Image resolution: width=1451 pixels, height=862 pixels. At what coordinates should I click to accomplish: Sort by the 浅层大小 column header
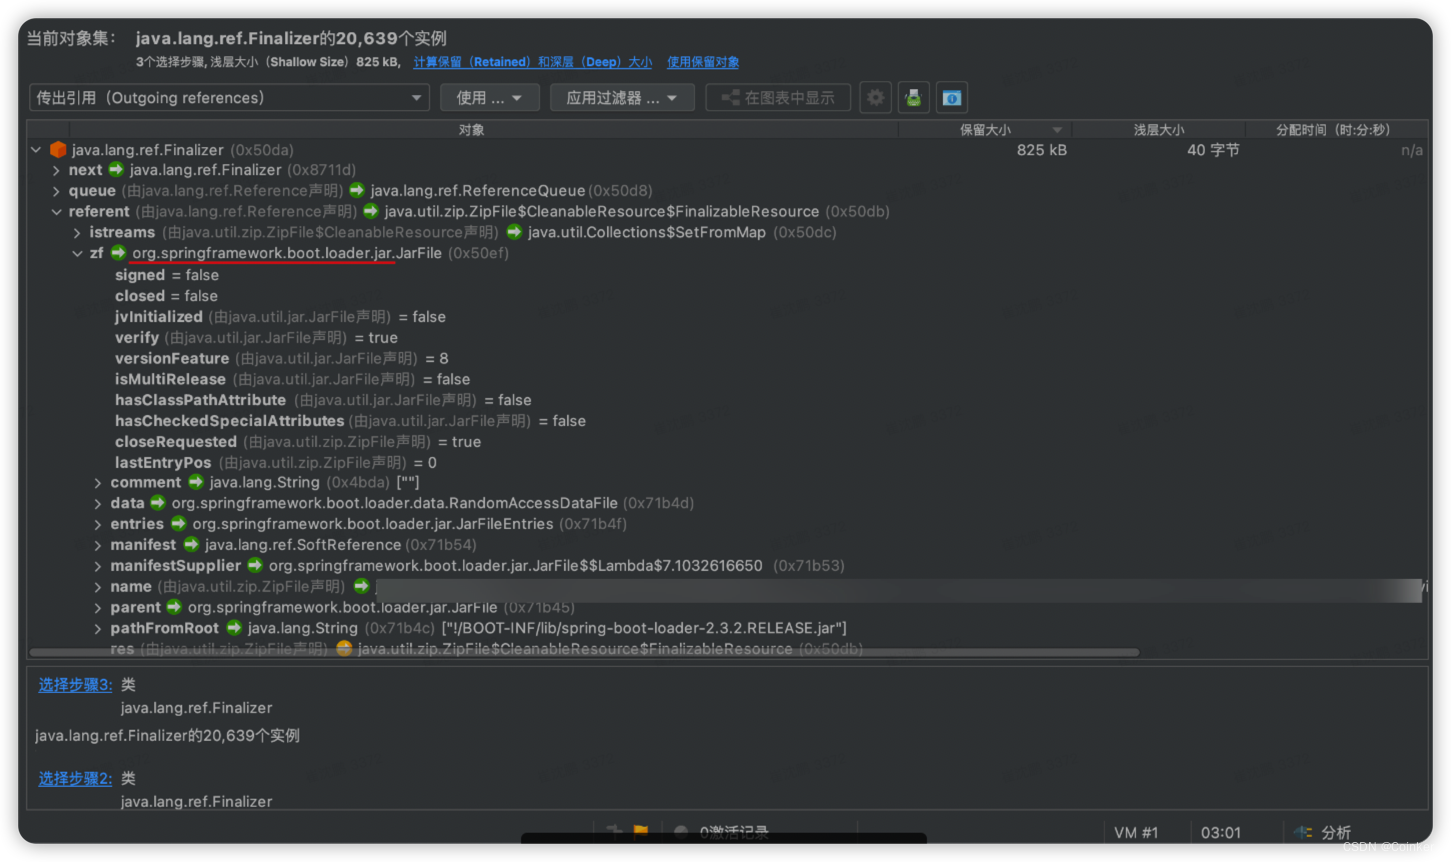tap(1159, 130)
